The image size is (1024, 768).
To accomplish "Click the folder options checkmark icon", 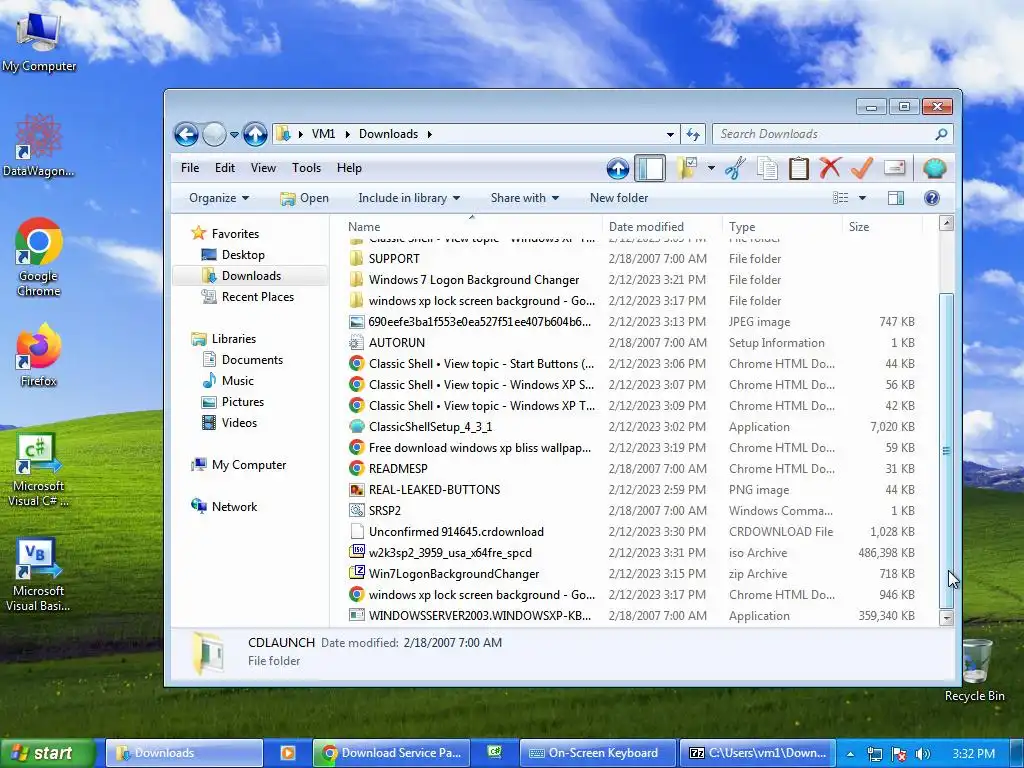I will 686,168.
